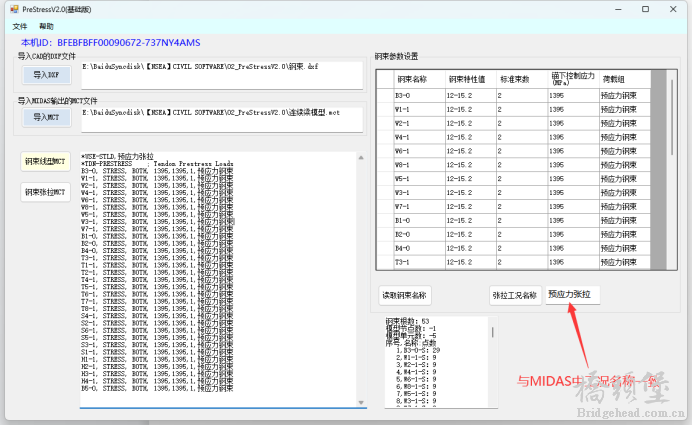Click the 2,W1-1-S: 9 entry in info box

416,357
